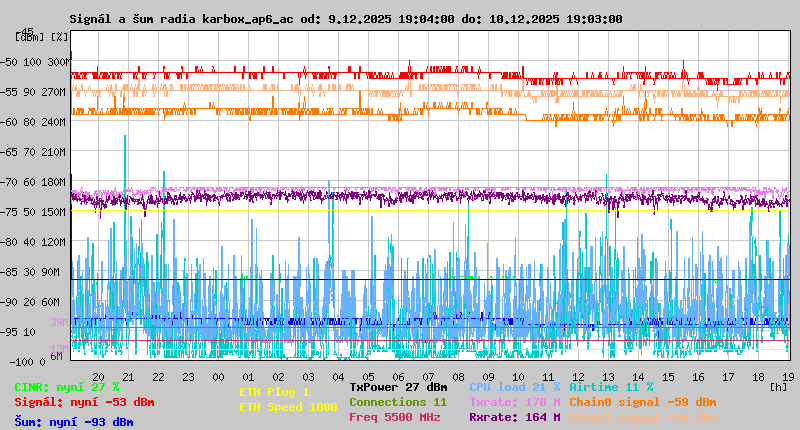This screenshot has width=800, height=430.
Task: Click the red Signál legend entry
Action: click(x=84, y=403)
